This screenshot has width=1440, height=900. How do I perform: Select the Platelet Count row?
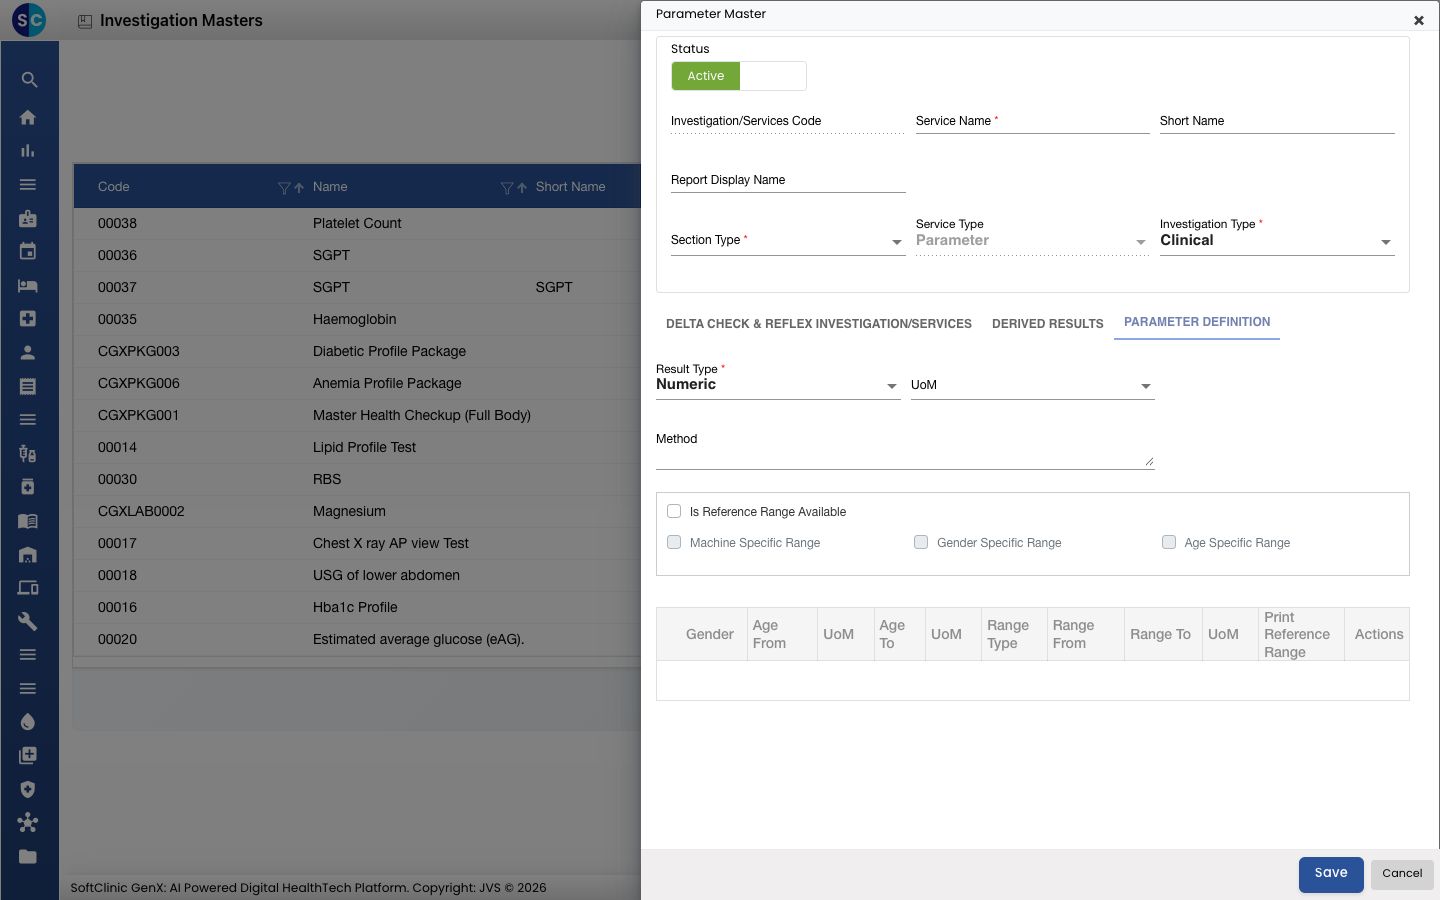(357, 223)
